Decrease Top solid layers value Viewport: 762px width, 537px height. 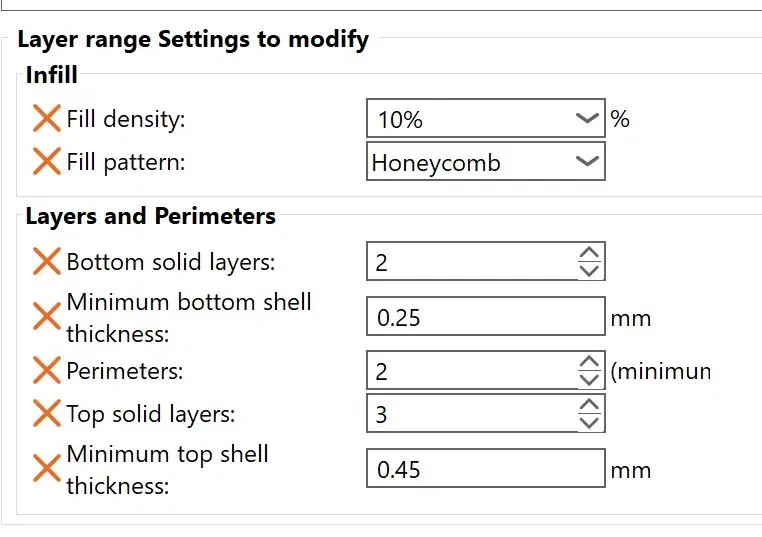point(590,422)
